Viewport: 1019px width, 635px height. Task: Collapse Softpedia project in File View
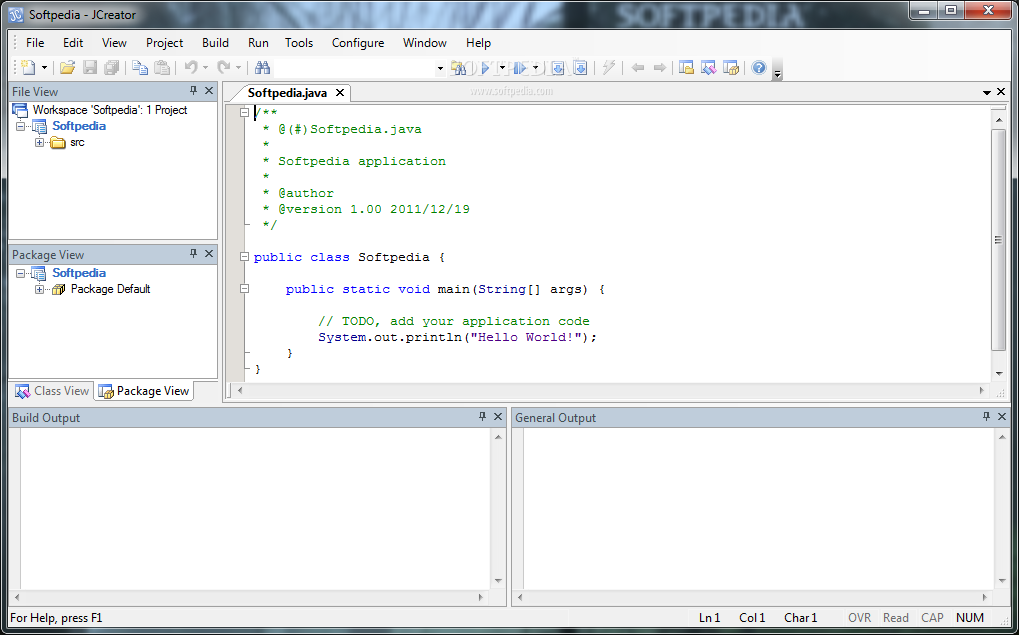coord(20,126)
